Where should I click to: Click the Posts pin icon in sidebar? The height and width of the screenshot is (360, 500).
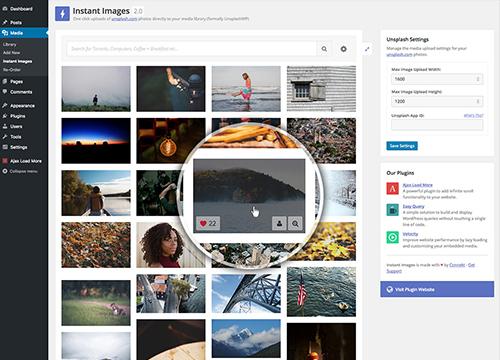pyautogui.click(x=5, y=22)
